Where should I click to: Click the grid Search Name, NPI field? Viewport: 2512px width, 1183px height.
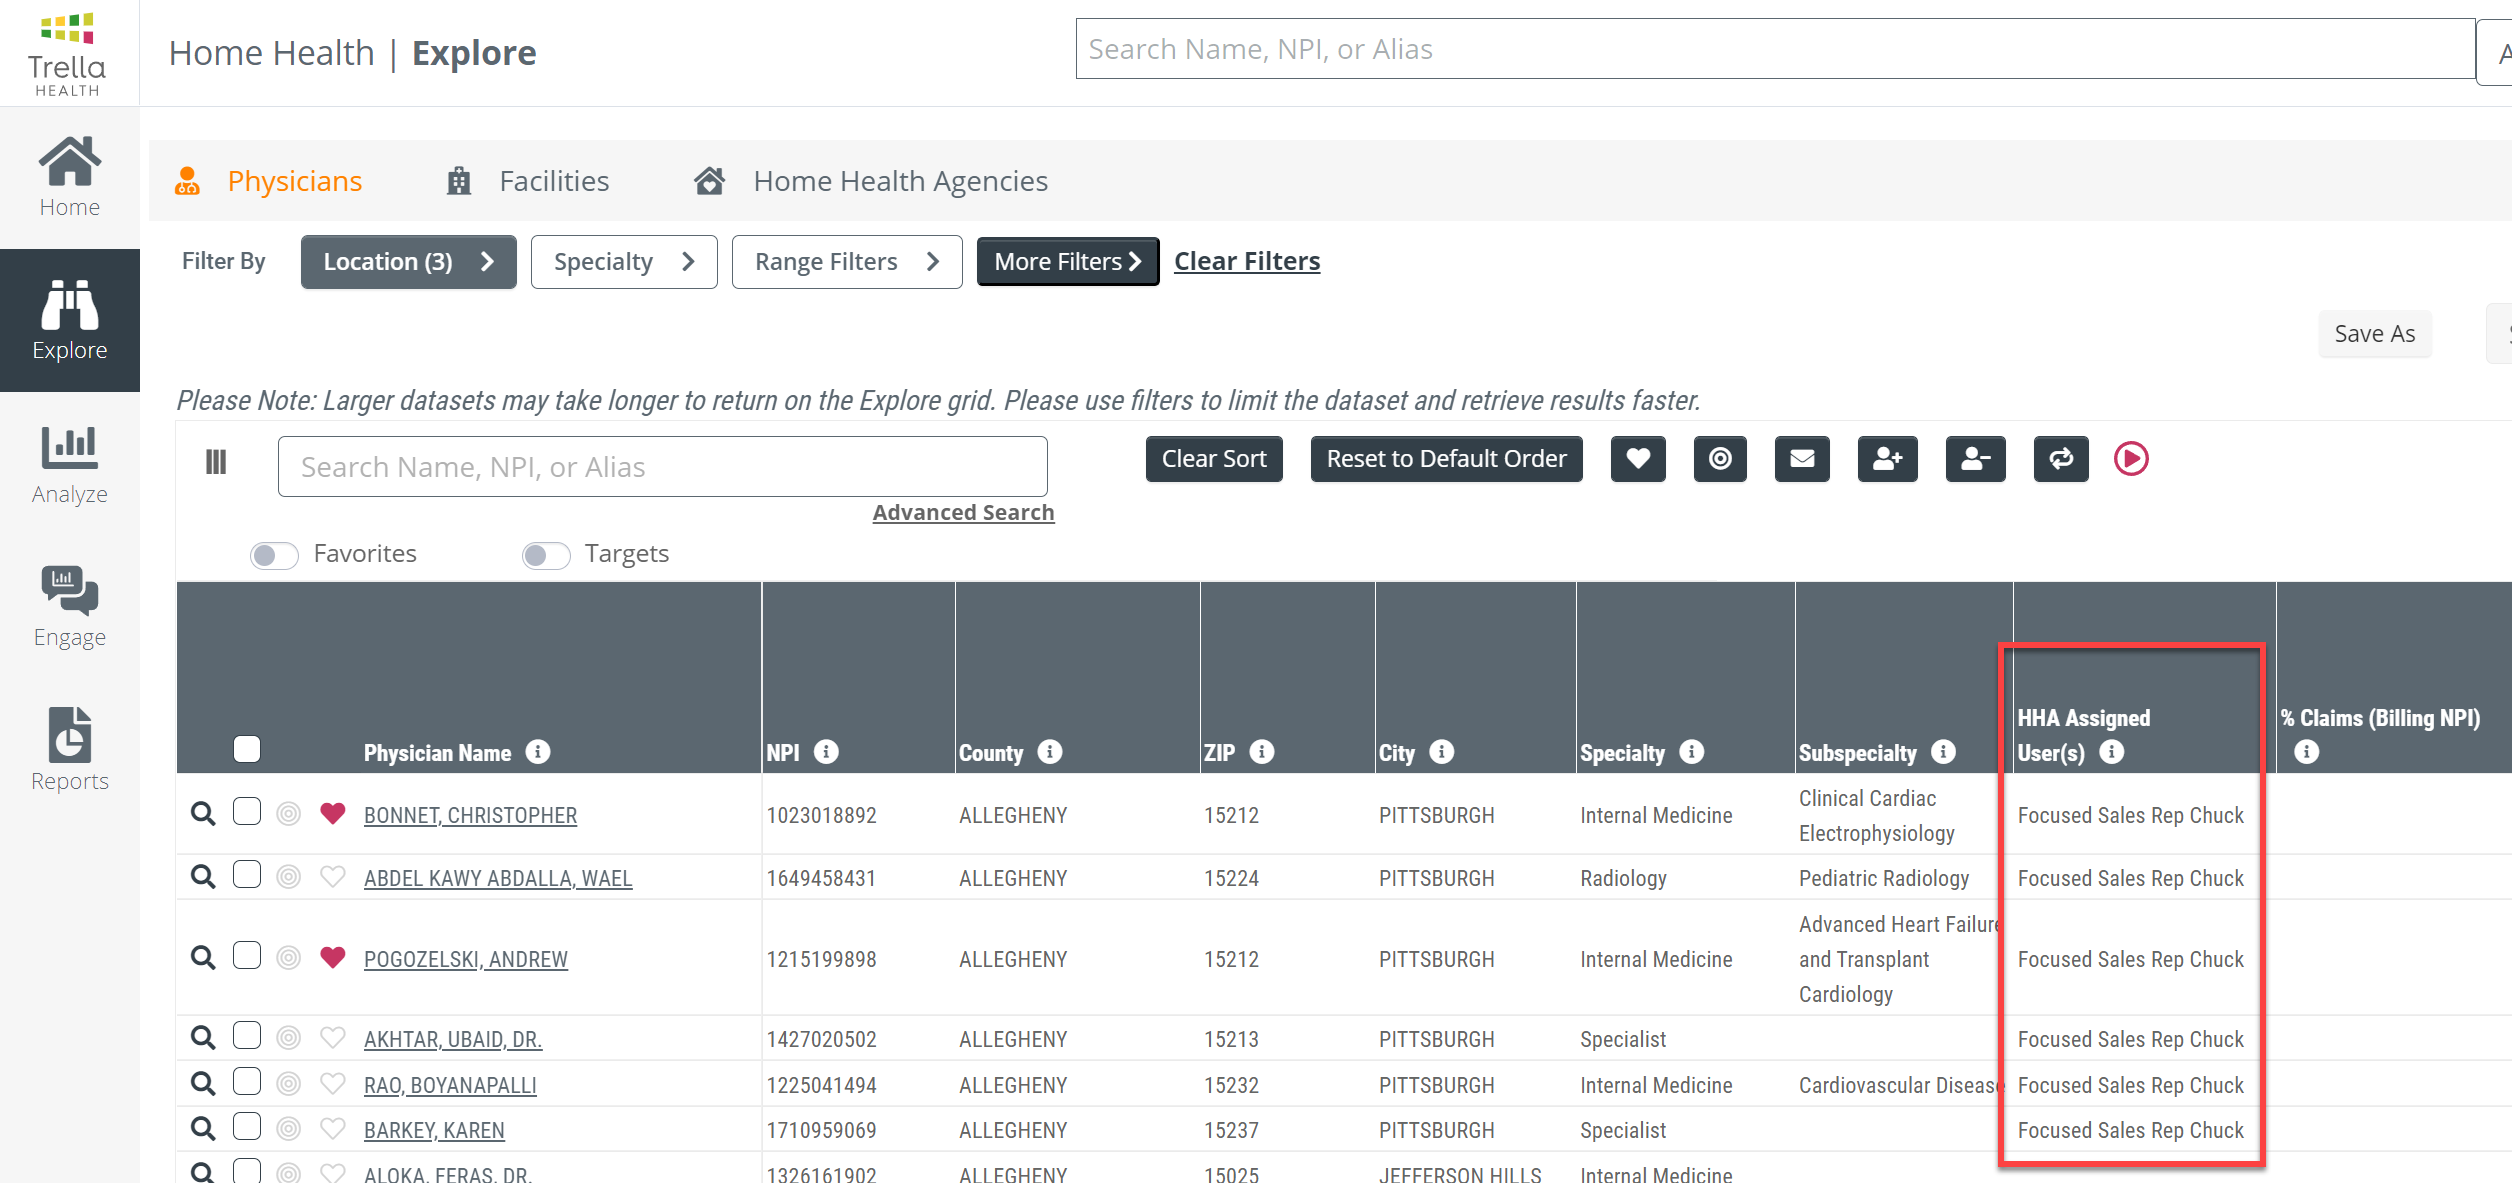[662, 467]
